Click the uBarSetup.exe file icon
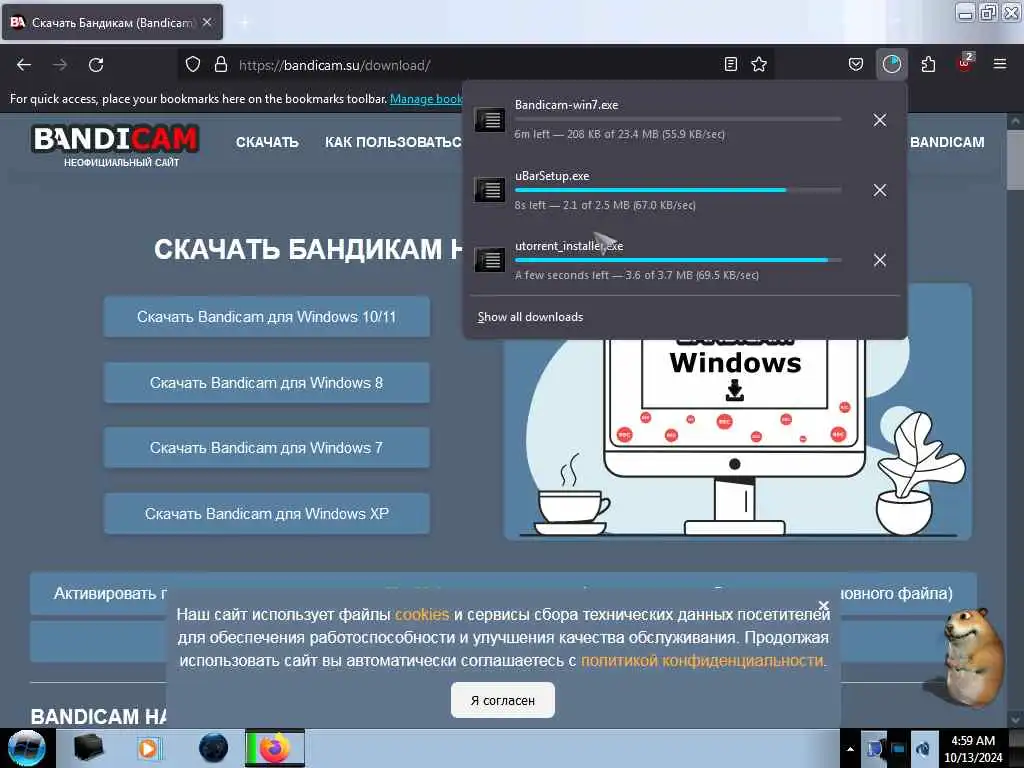 (490, 190)
